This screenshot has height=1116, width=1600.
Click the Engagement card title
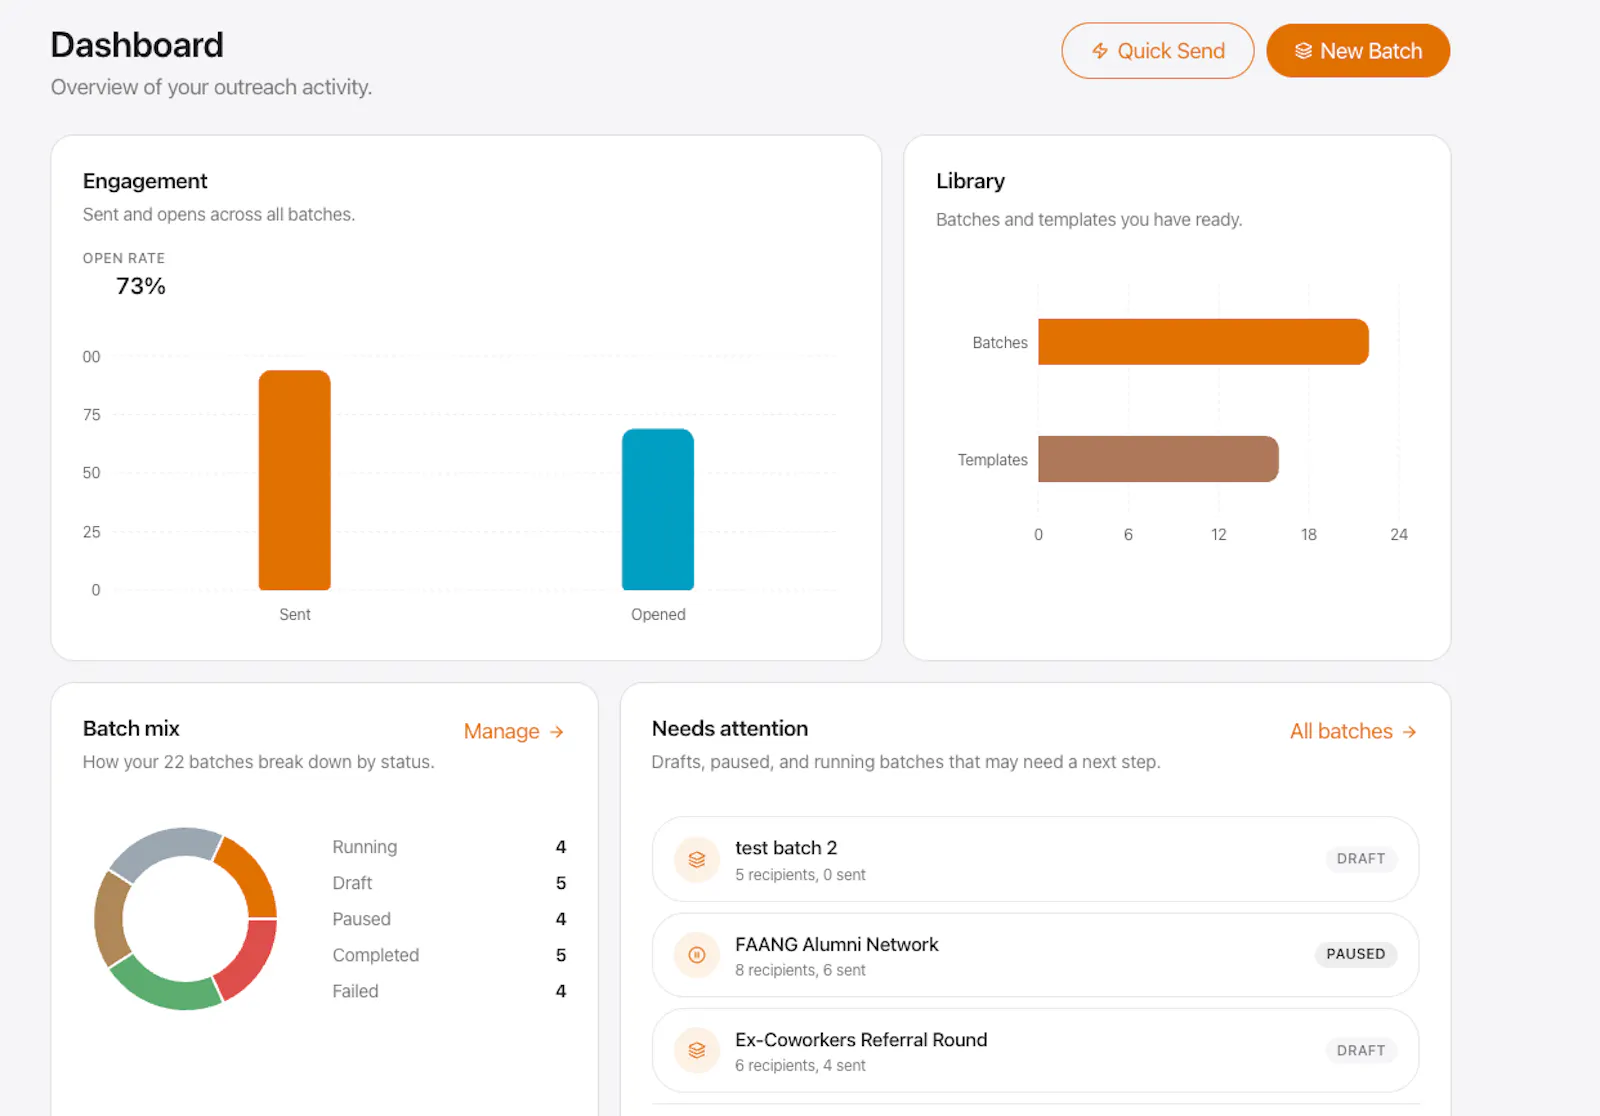click(x=145, y=181)
